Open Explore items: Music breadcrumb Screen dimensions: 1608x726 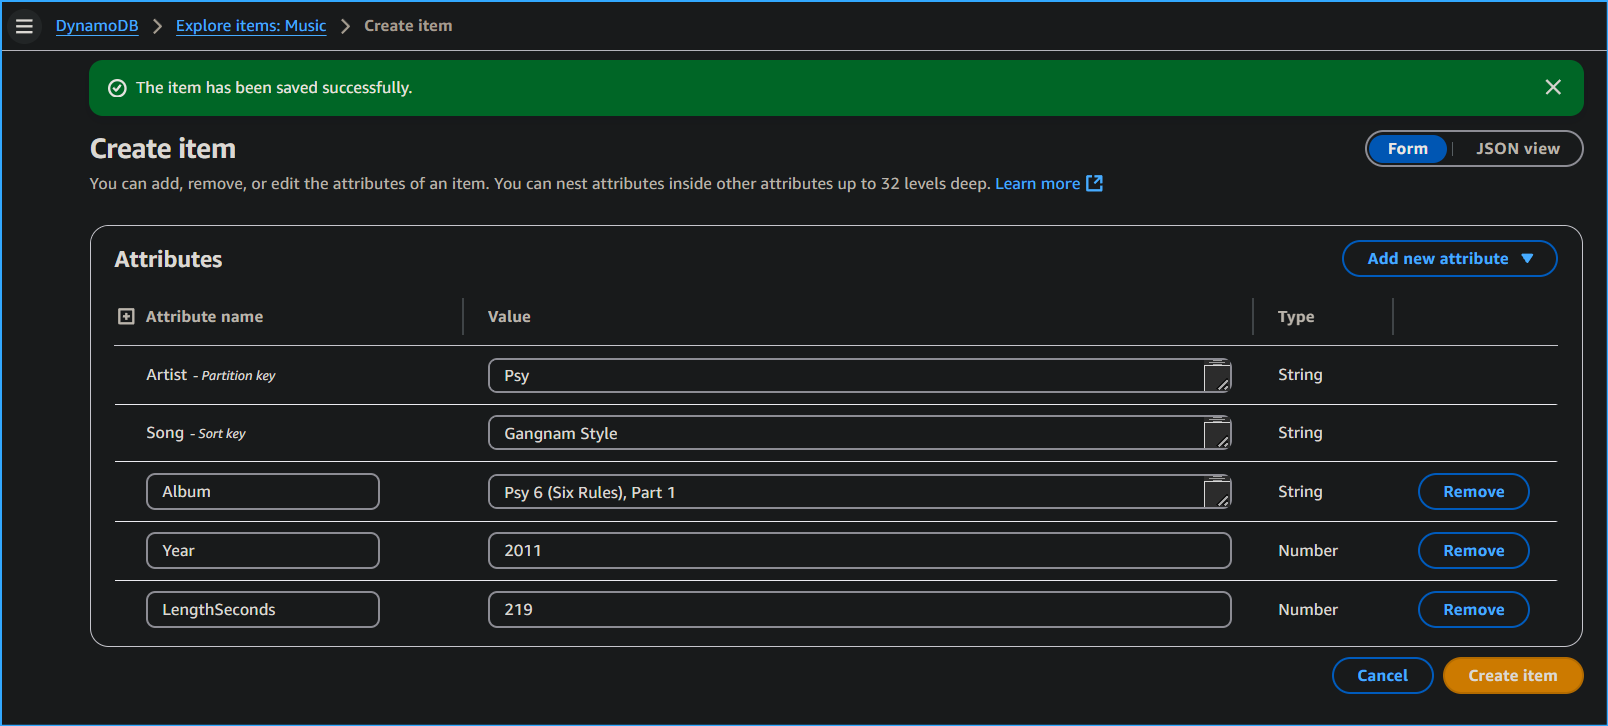click(251, 26)
